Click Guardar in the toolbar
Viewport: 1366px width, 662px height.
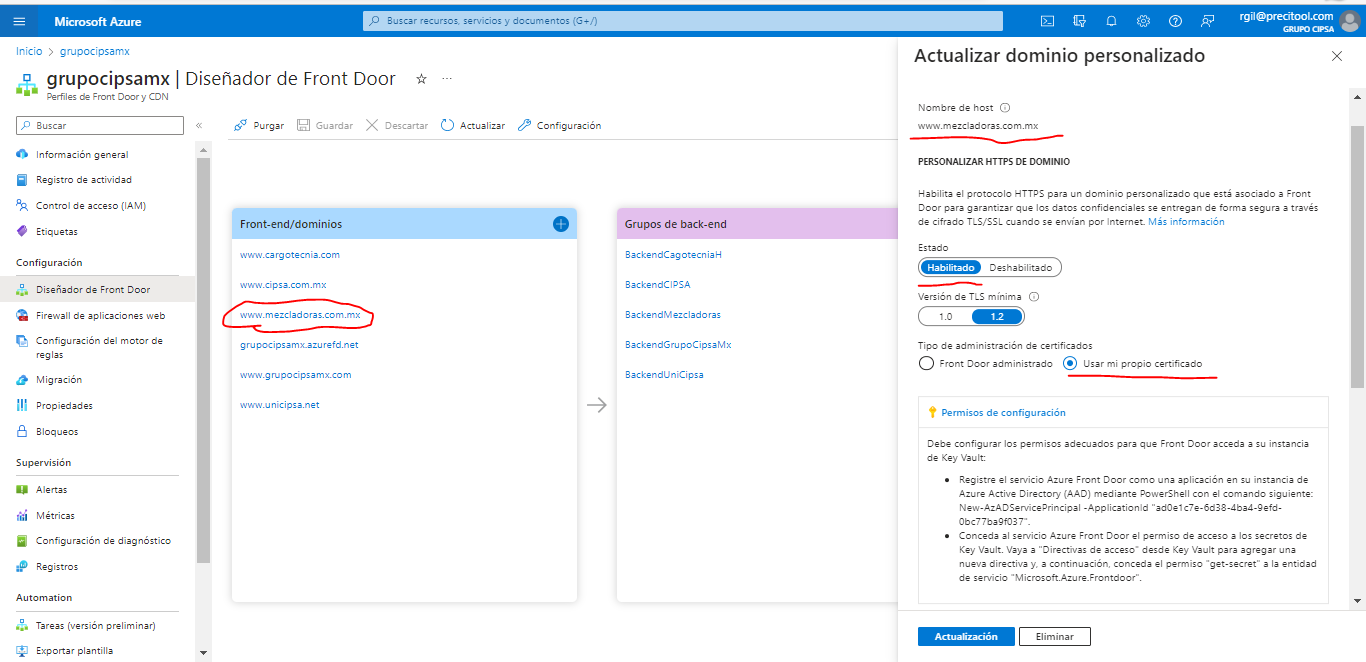pos(325,126)
